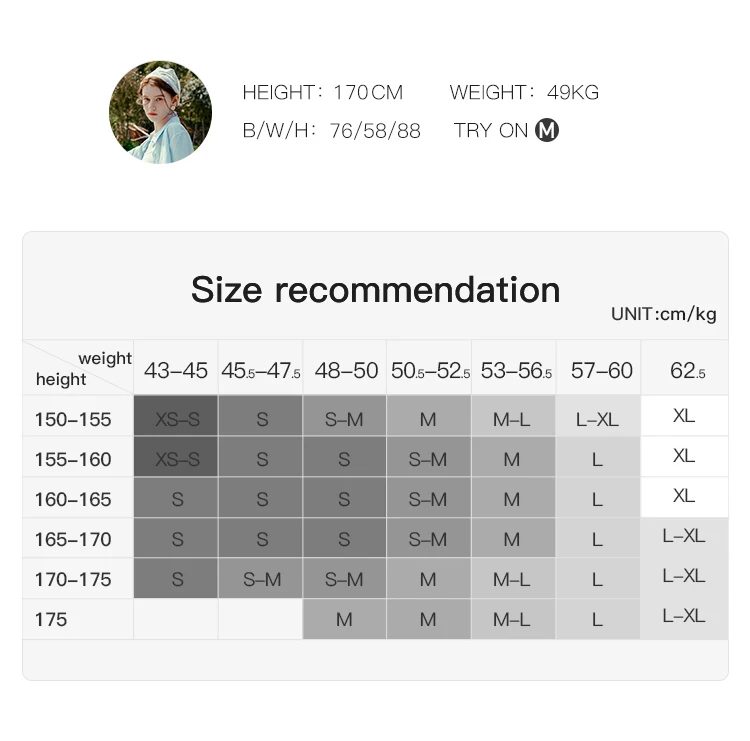Click the 43–45 weight column header

[x=176, y=368]
